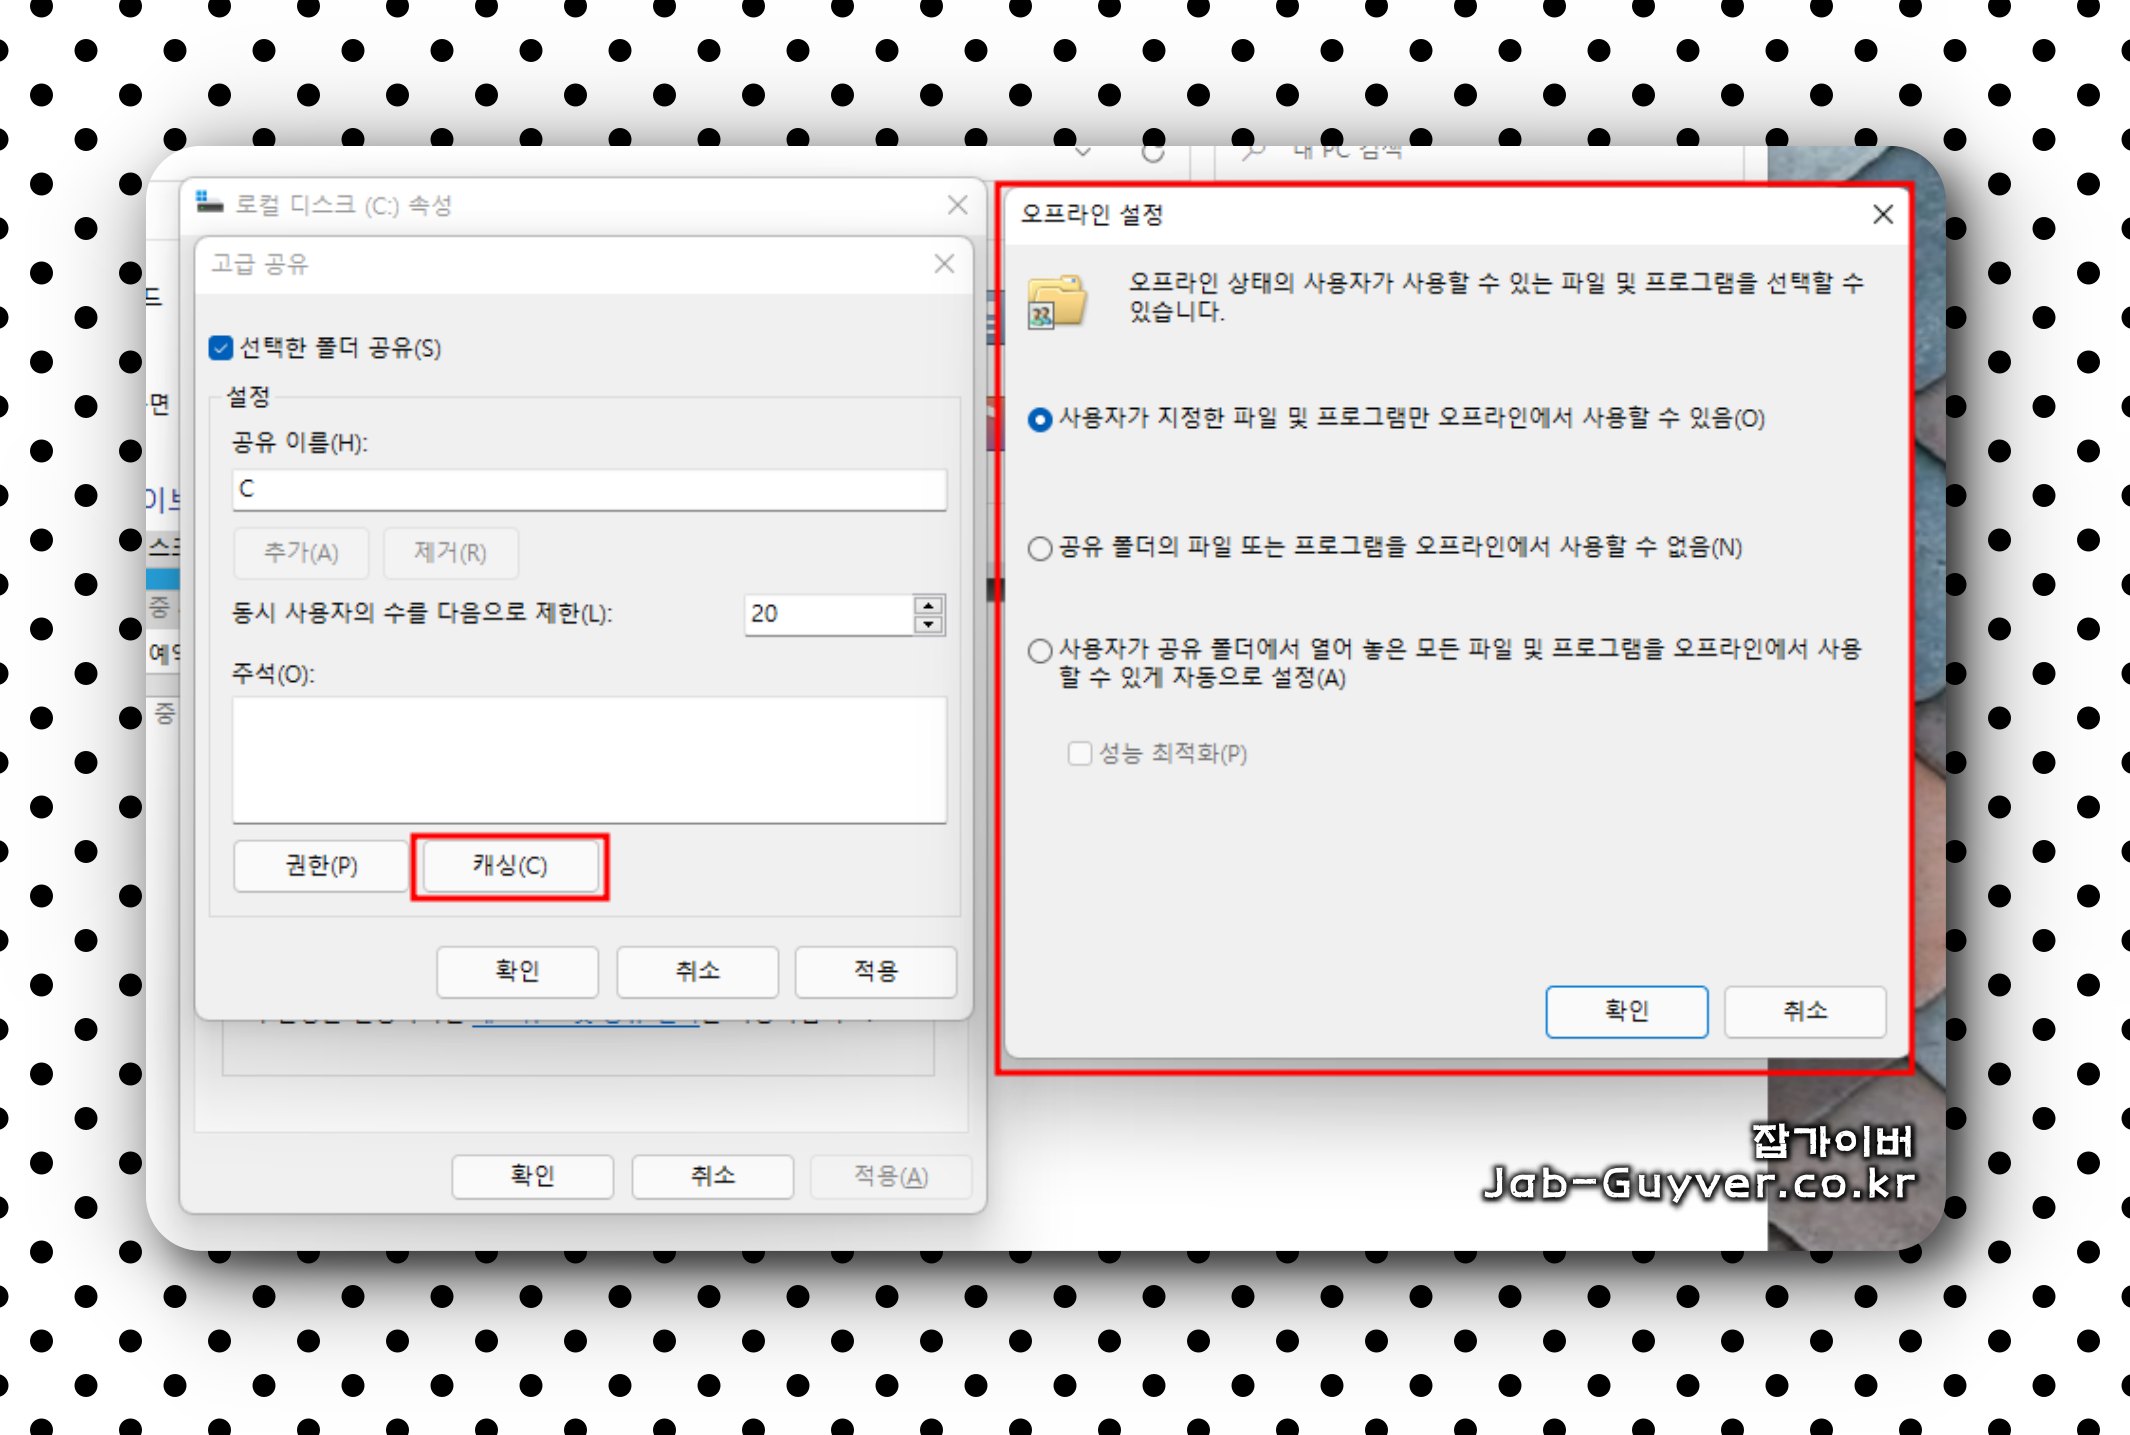2130x1435 pixels.
Task: Open permissions via the 권한(P) button
Action: (x=320, y=866)
